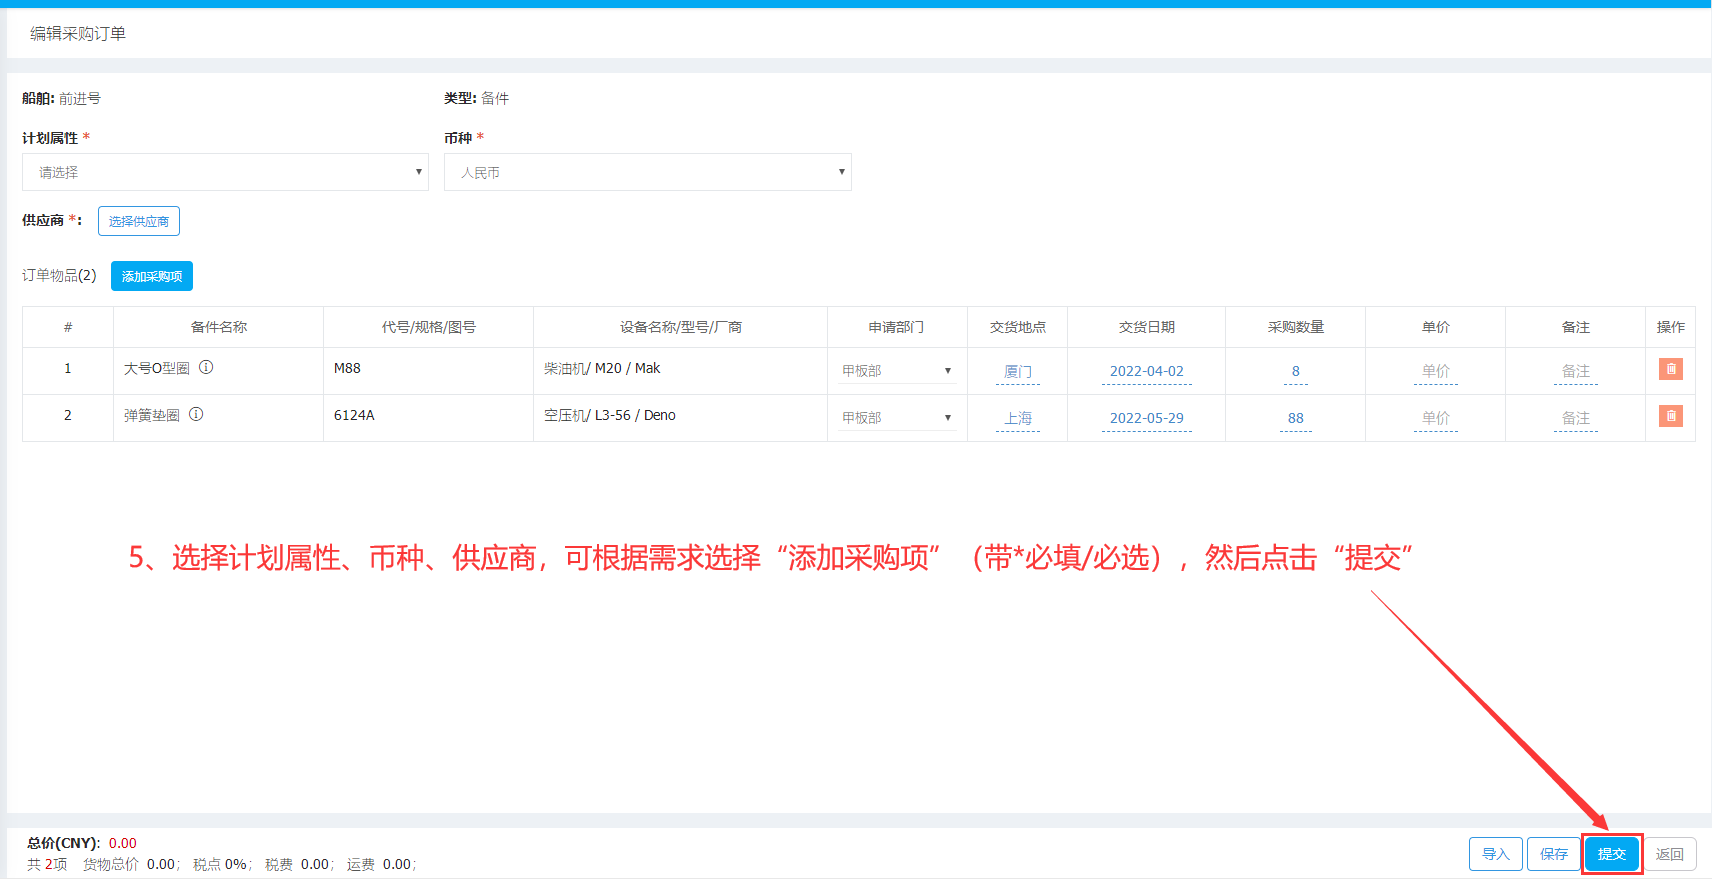1712x879 pixels.
Task: Open 申请部门 dropdown for 大号O型圈 row
Action: (x=897, y=371)
